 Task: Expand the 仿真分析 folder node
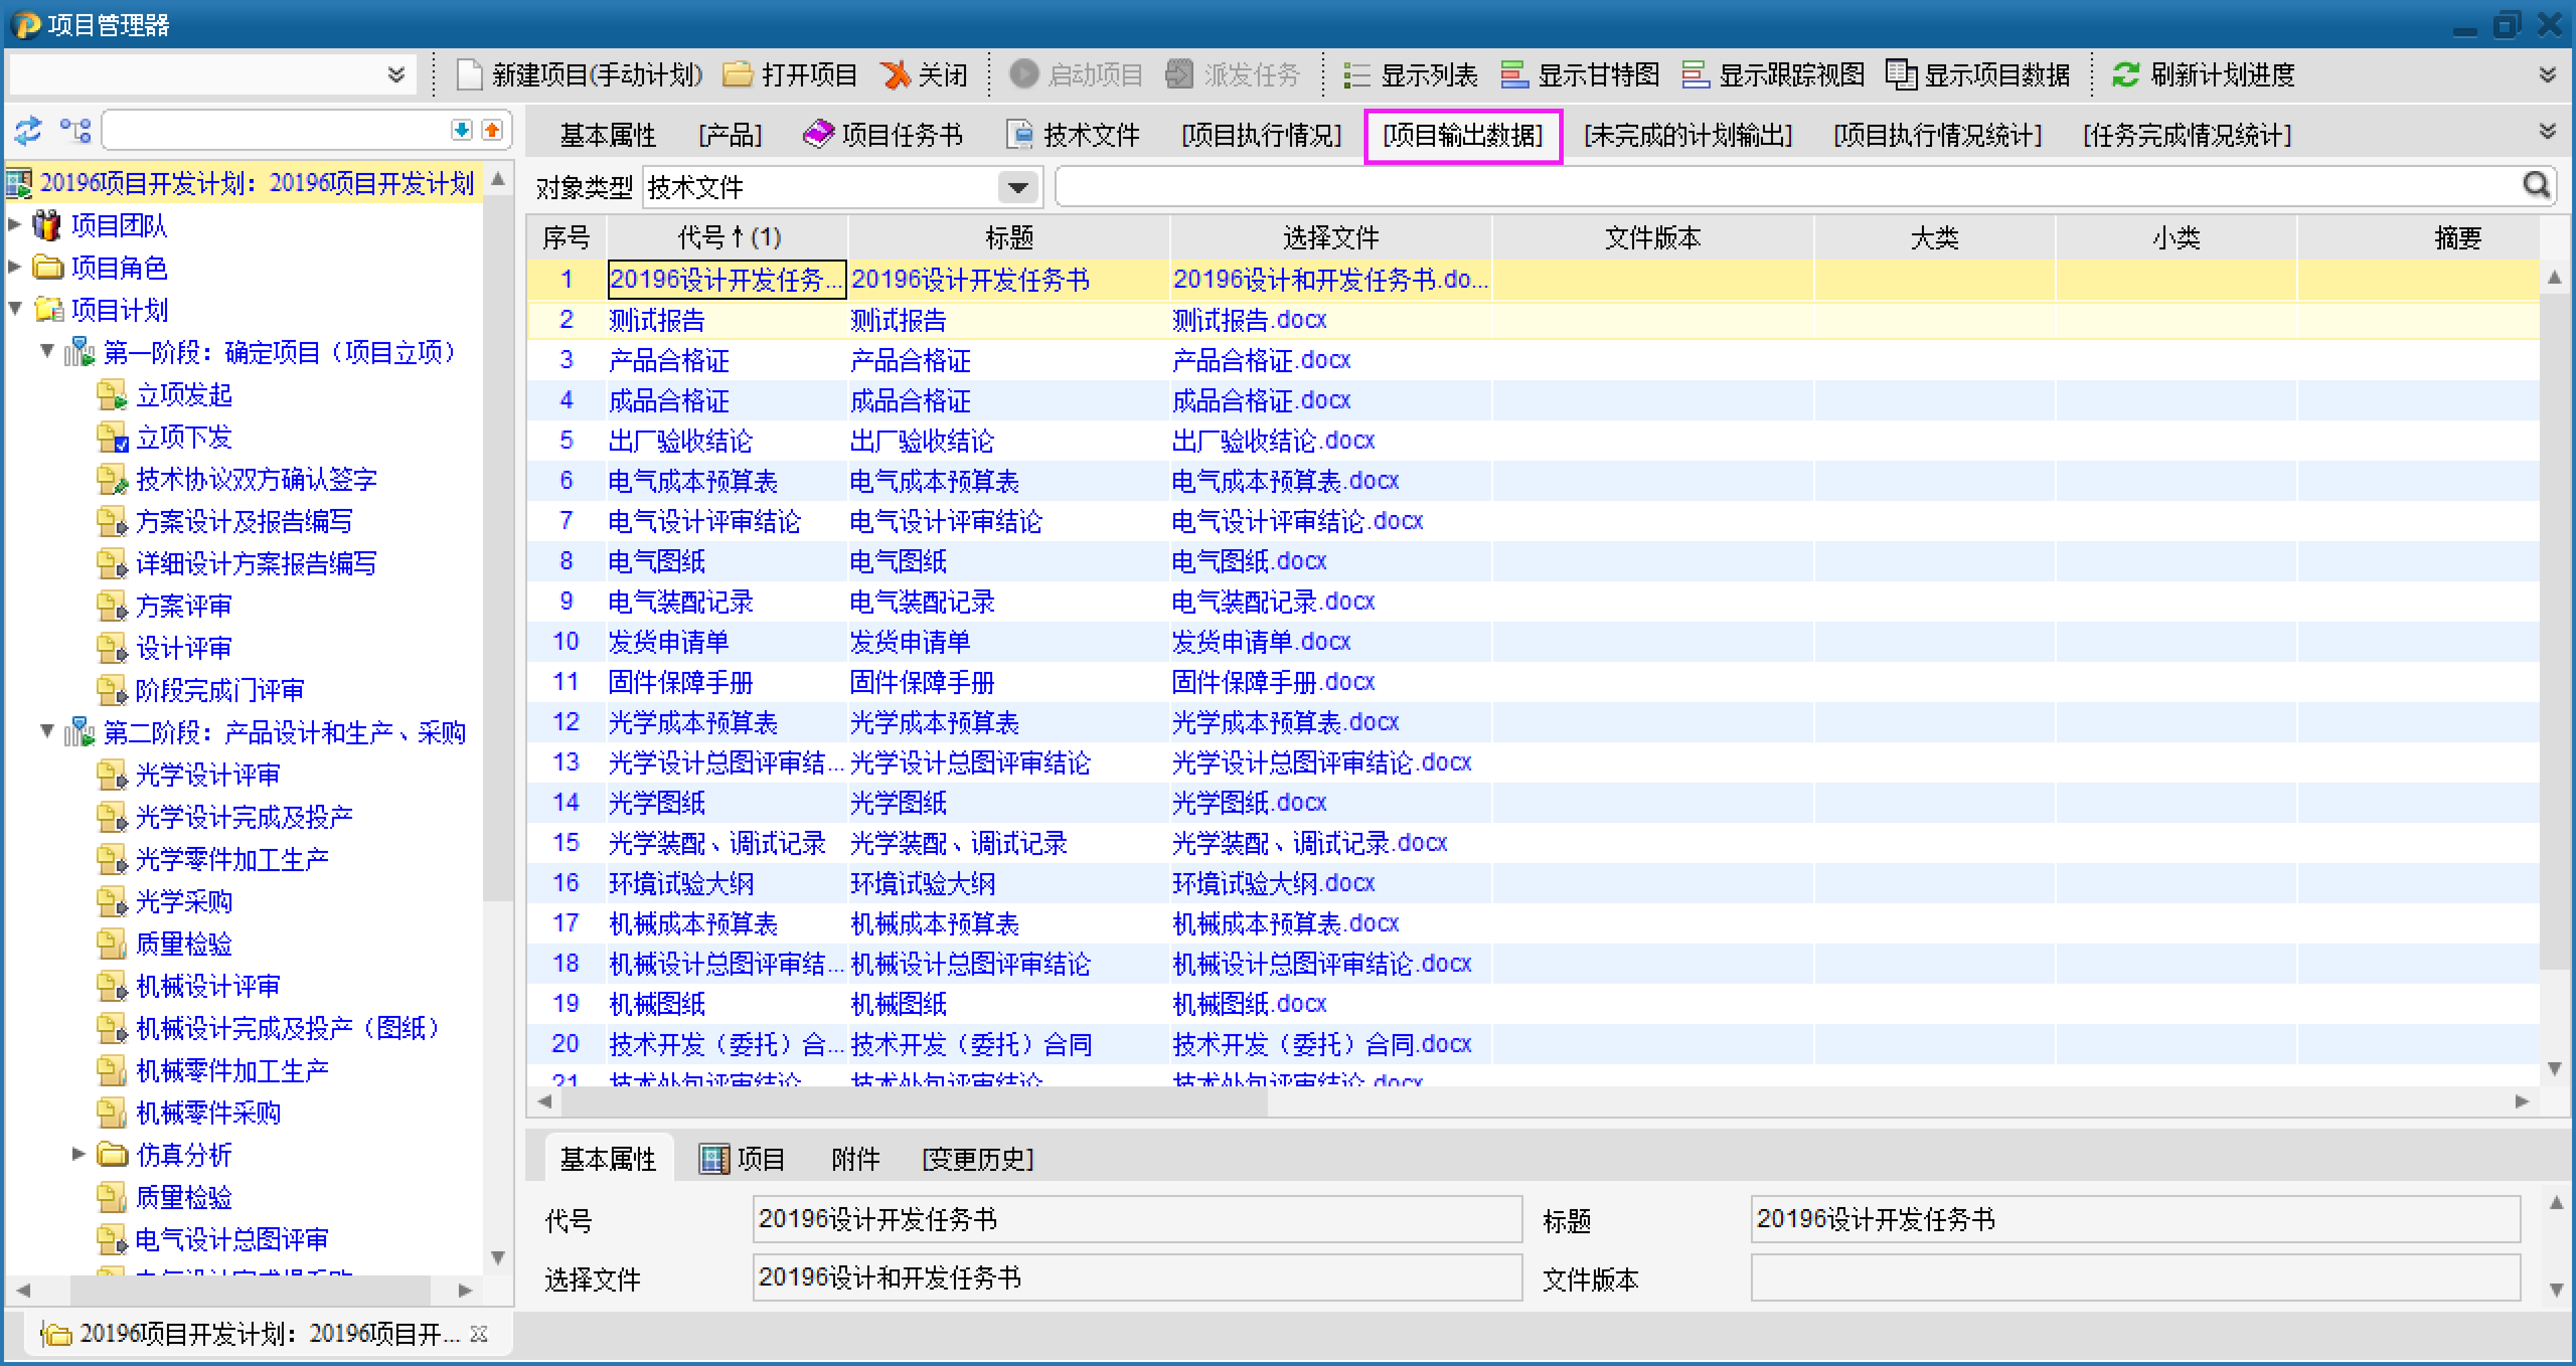[78, 1154]
